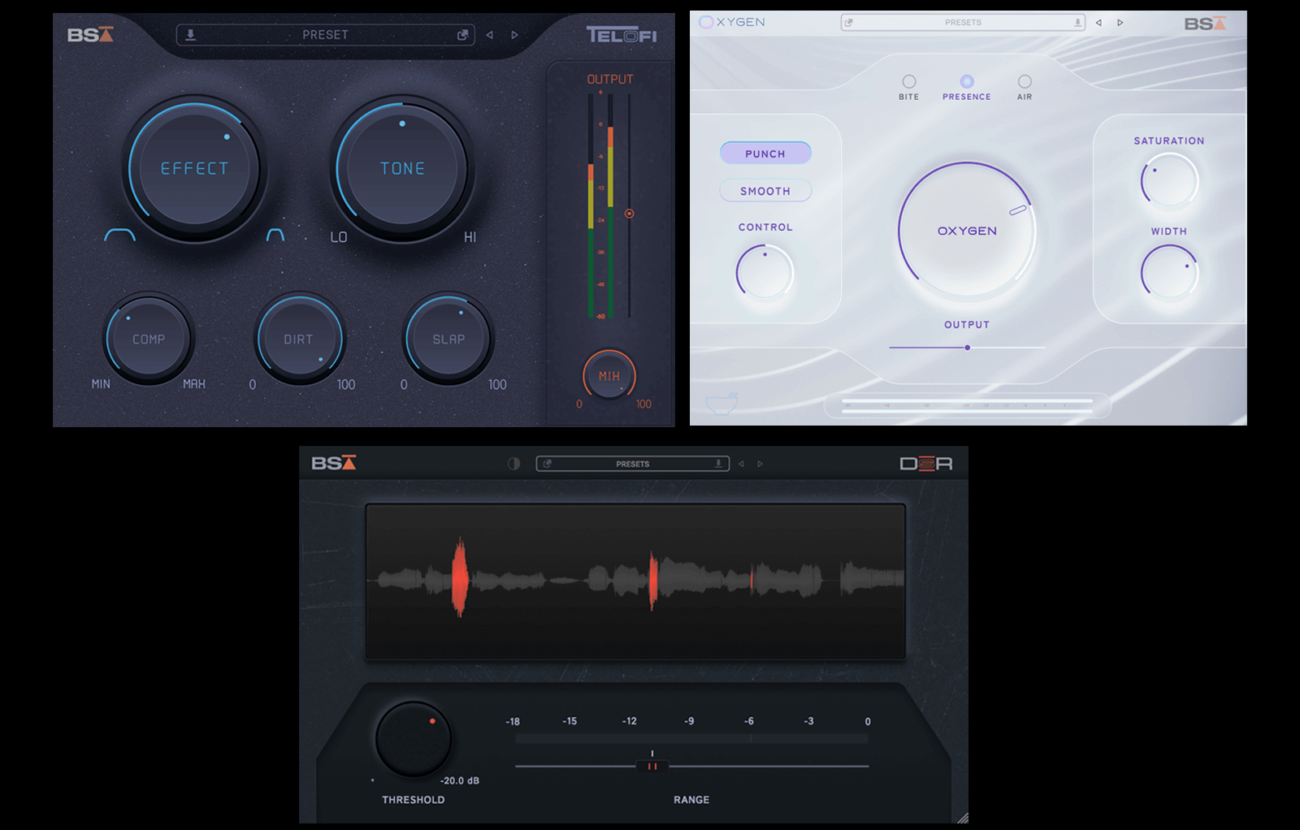Click the wide bandpass filter shape icon
The width and height of the screenshot is (1300, 830).
click(120, 235)
